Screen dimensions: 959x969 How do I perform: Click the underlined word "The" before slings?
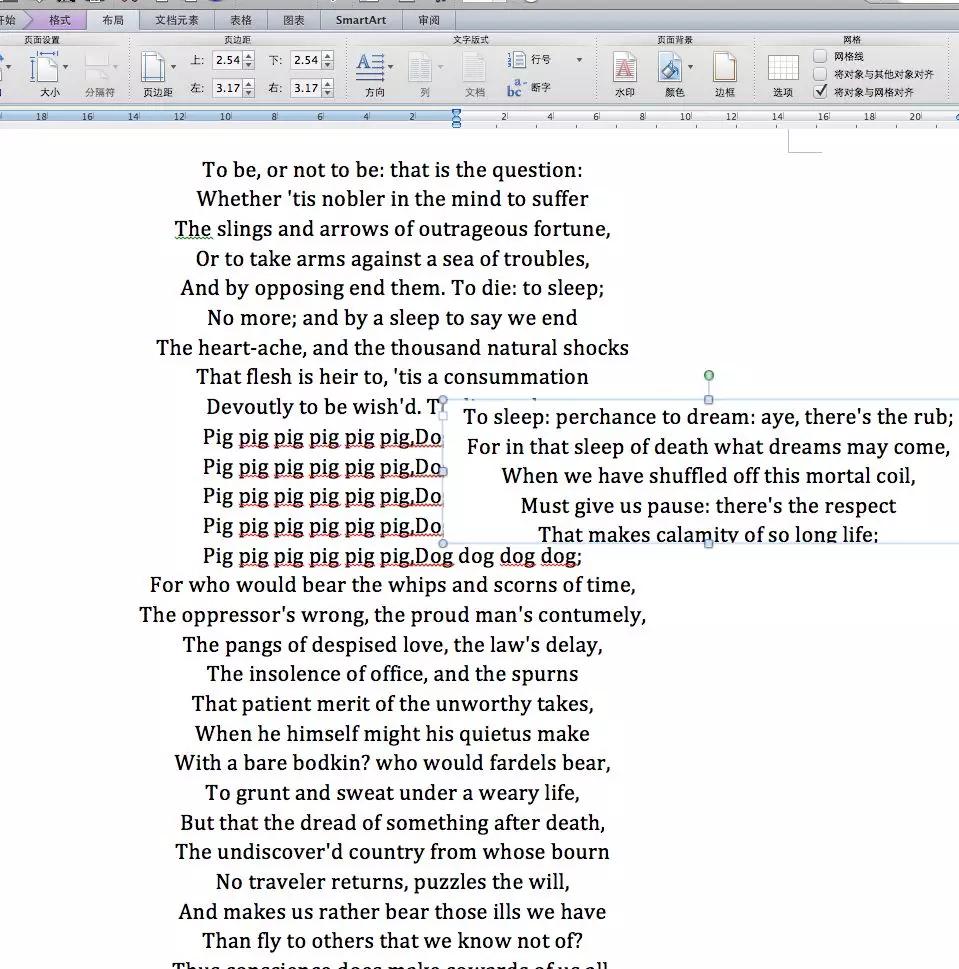(x=193, y=229)
